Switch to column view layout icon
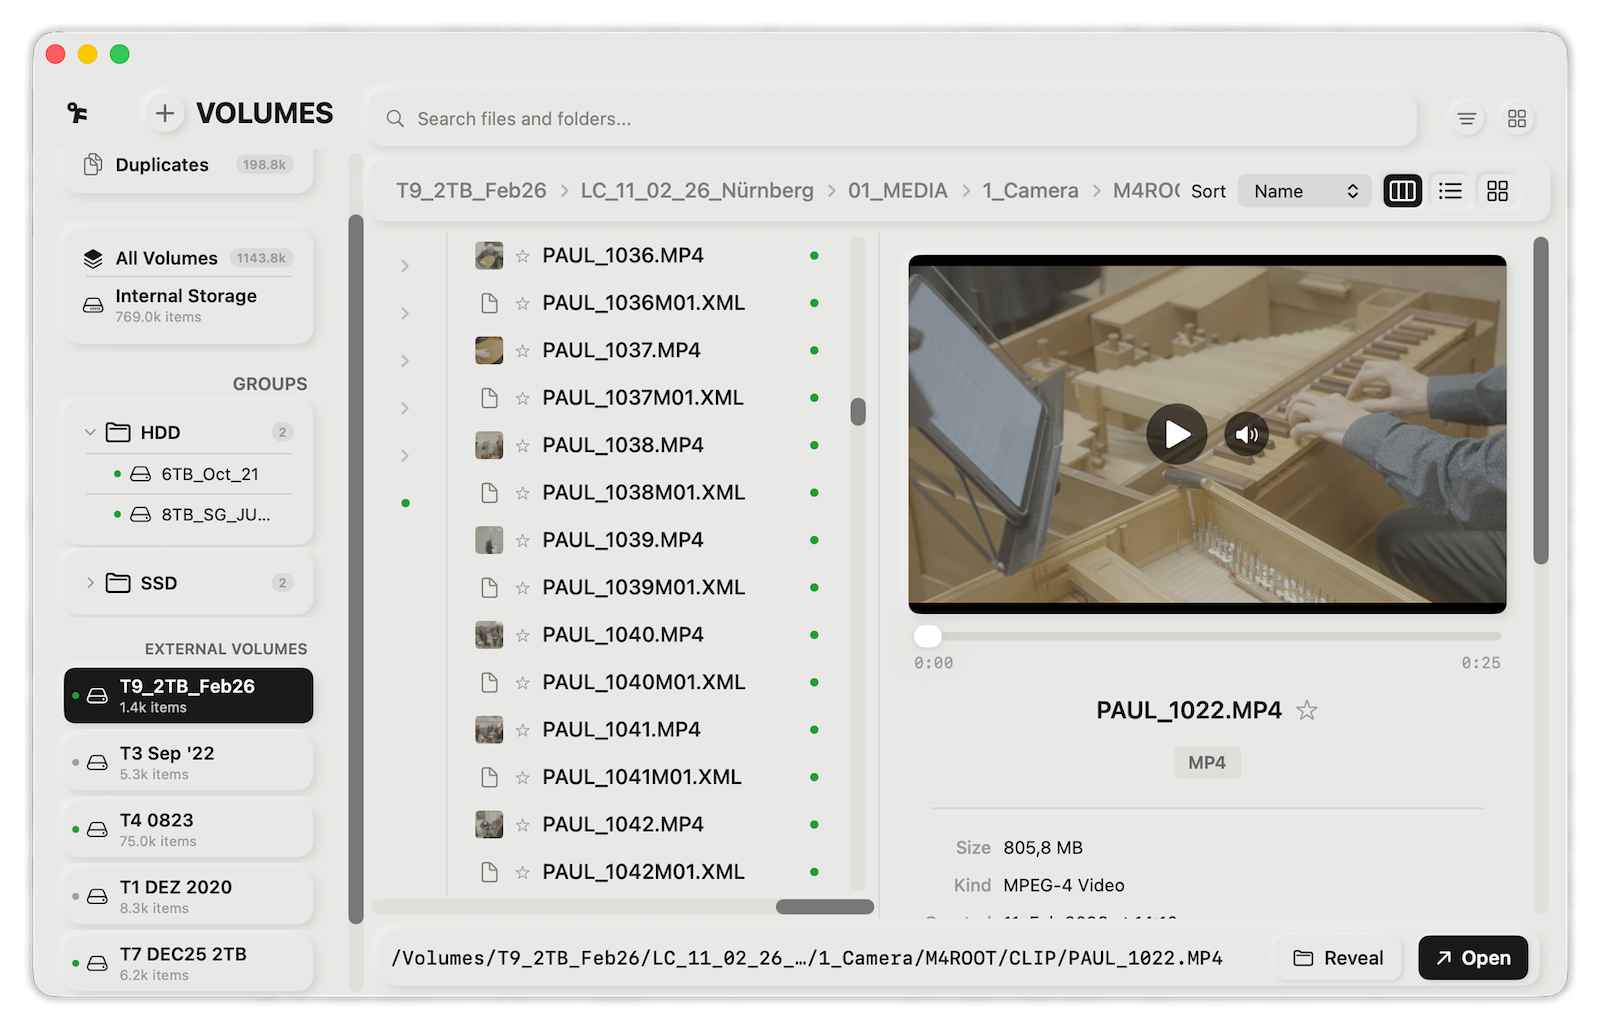The image size is (1600, 1025). pos(1402,190)
